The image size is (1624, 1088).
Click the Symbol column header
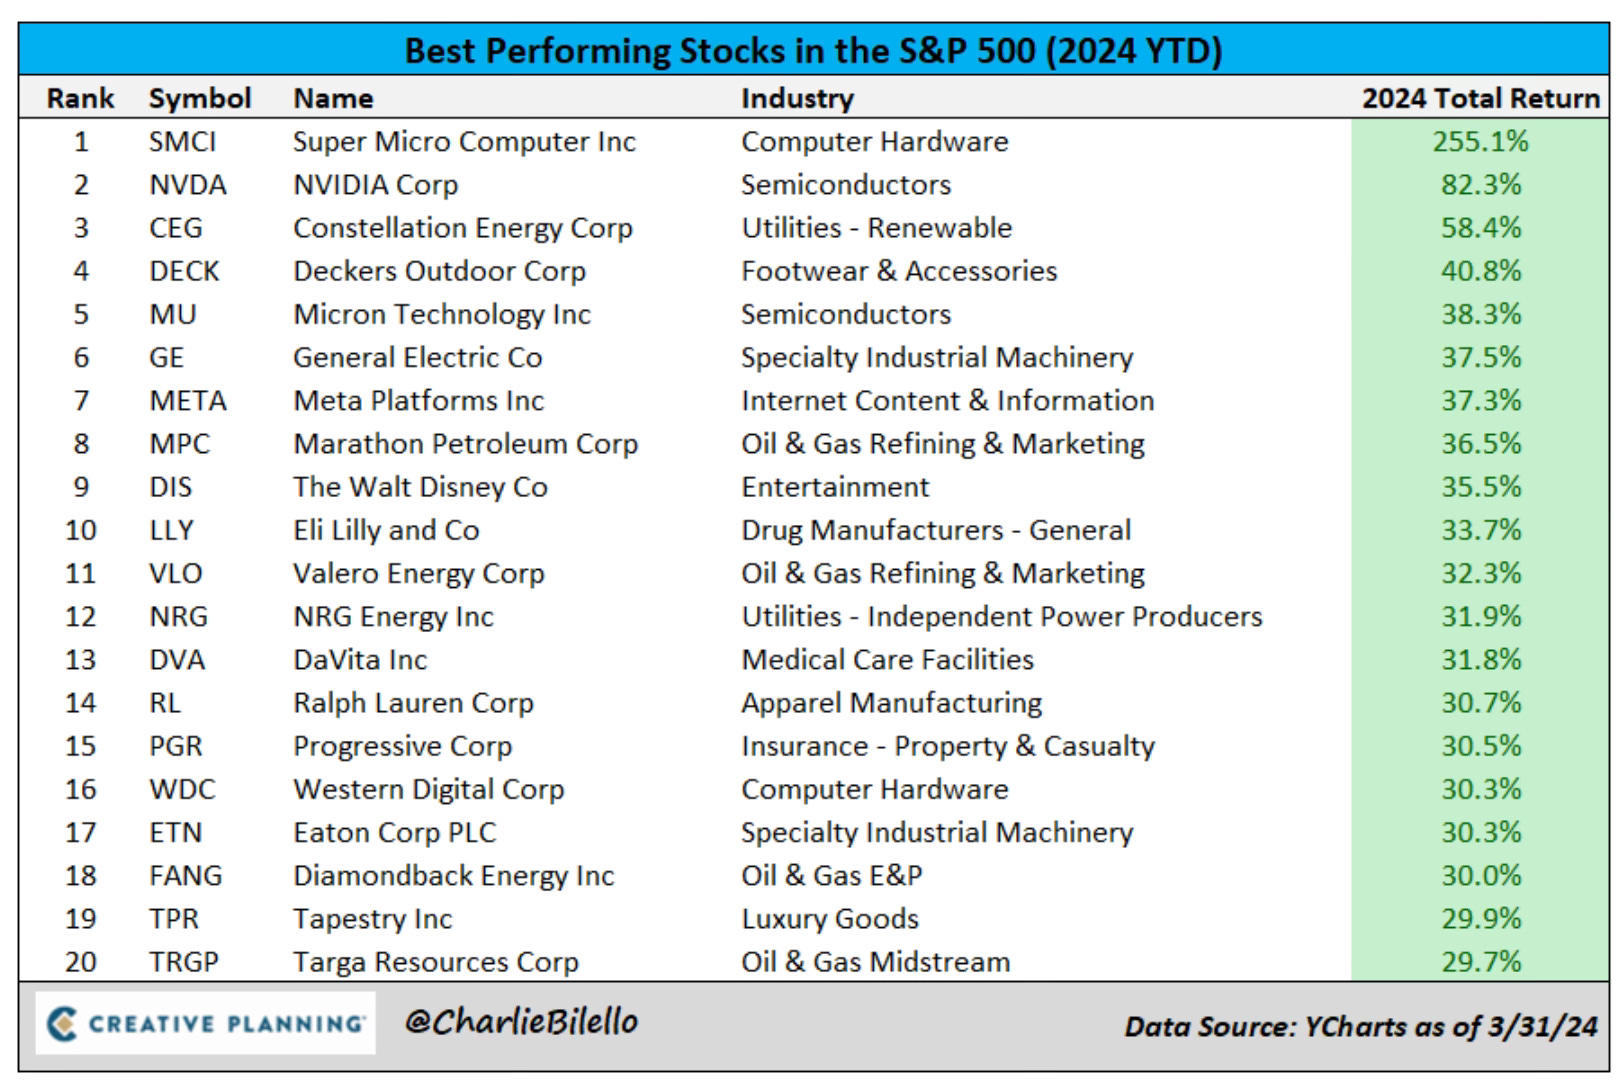point(200,98)
